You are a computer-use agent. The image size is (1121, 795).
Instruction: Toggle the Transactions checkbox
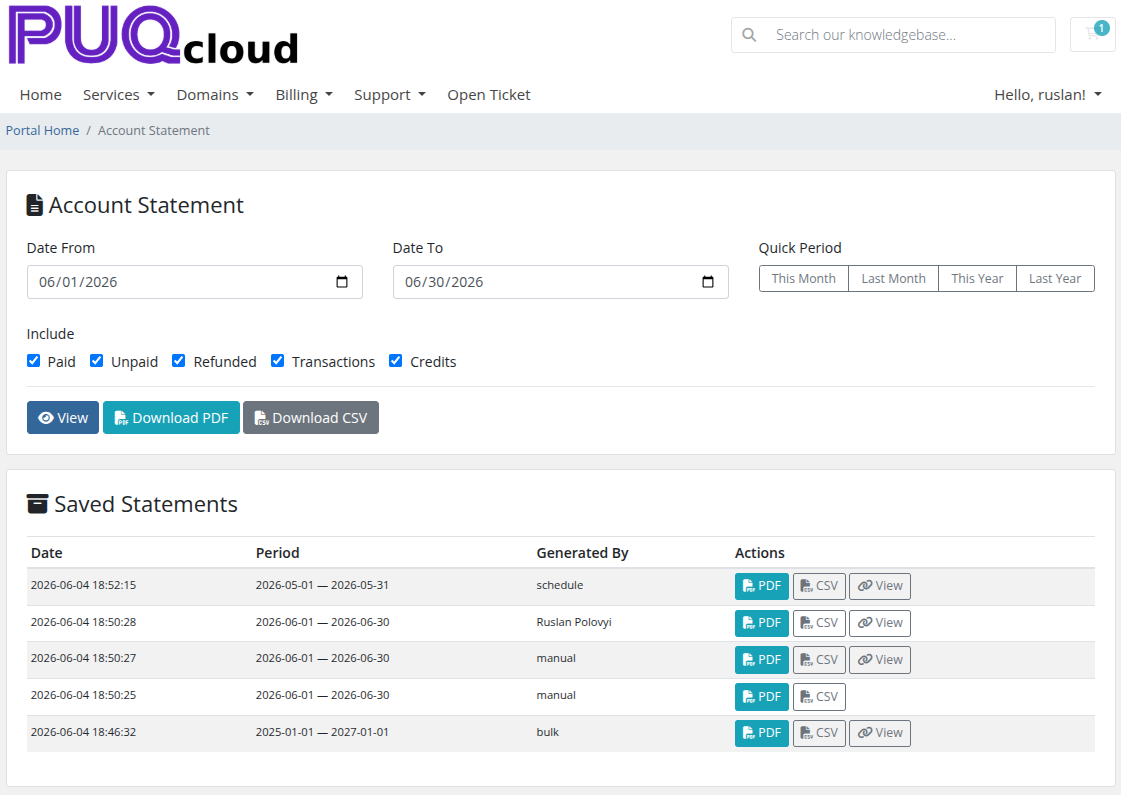277,361
